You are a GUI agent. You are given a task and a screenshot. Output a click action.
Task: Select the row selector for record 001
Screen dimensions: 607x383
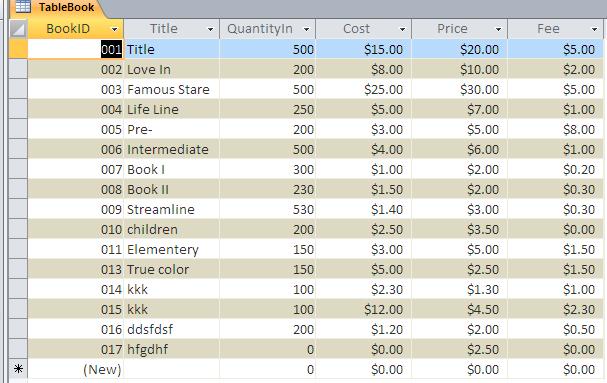coord(18,49)
